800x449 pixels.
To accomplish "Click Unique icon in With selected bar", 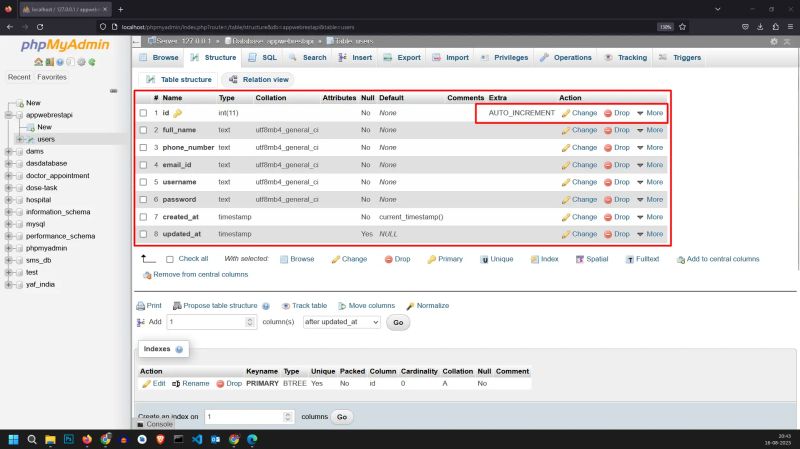I will [484, 259].
